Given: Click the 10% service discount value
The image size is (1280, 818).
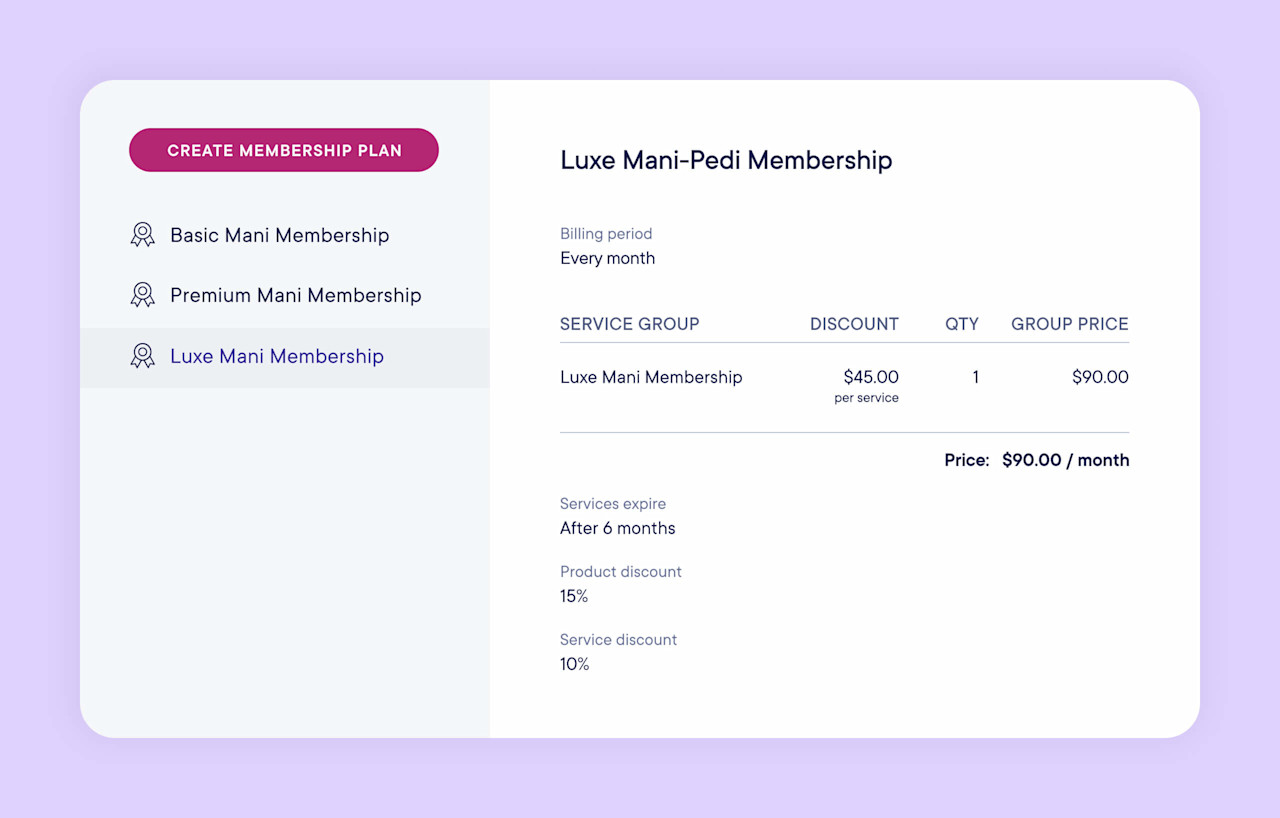Looking at the screenshot, I should pyautogui.click(x=574, y=664).
